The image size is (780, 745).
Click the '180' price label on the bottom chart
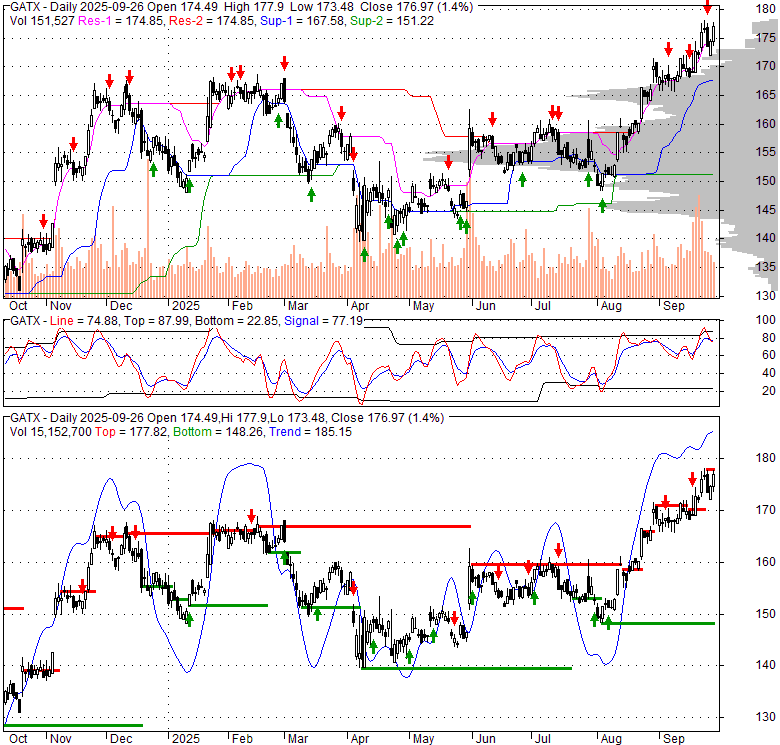click(766, 458)
